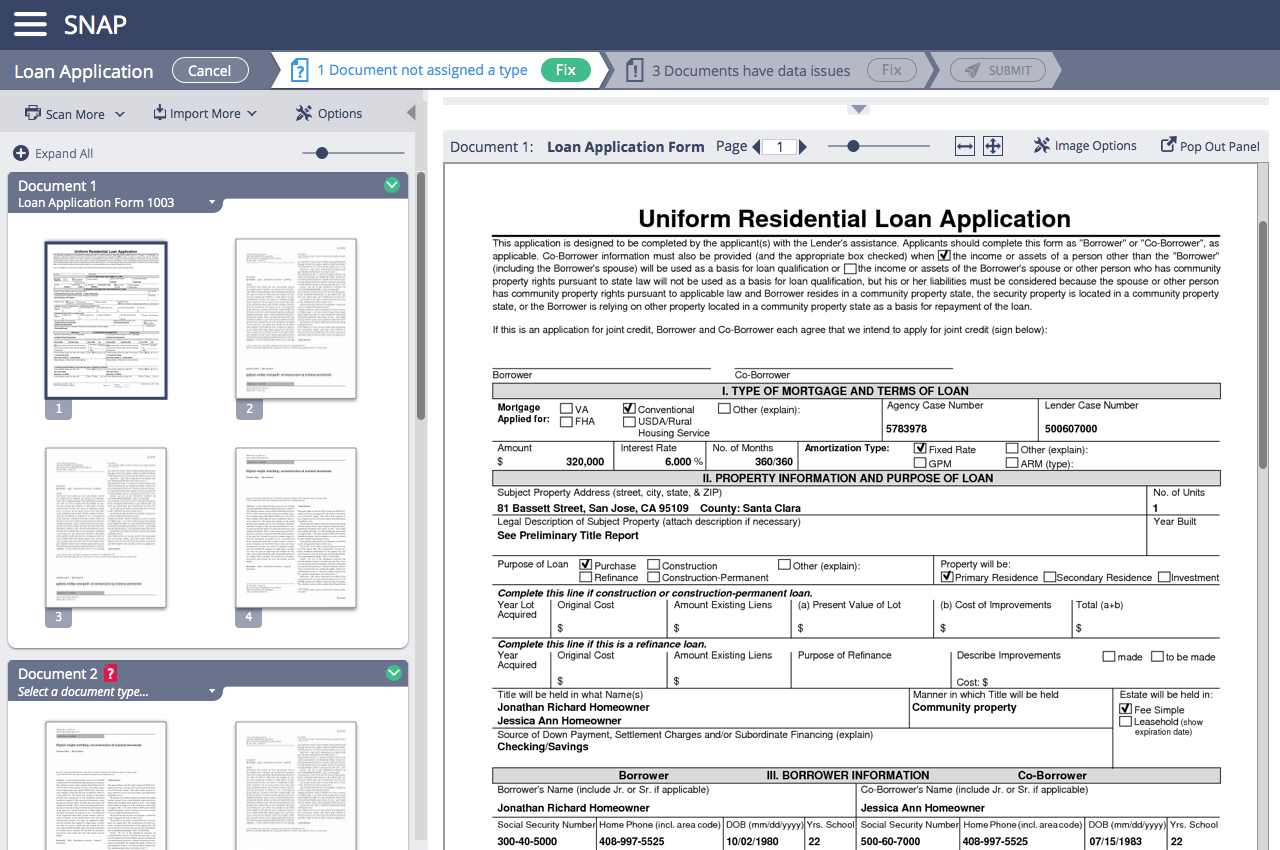Click the Image Options tools icon
The width and height of the screenshot is (1280, 850).
pos(1042,146)
